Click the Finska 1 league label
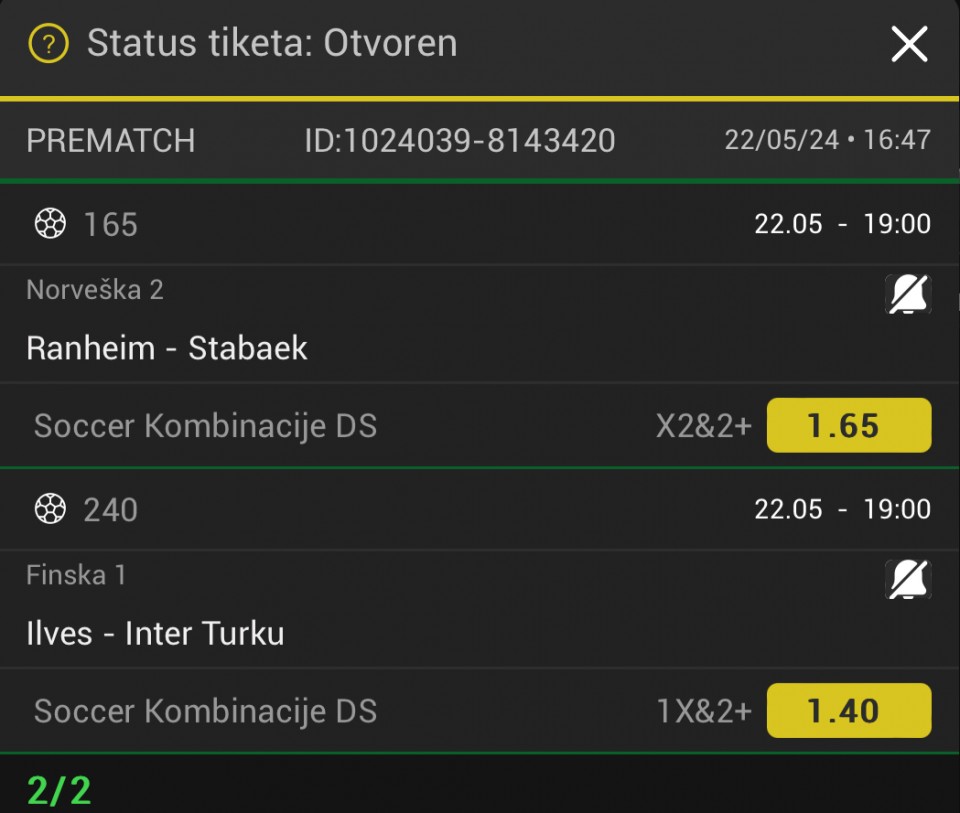 (x=76, y=575)
